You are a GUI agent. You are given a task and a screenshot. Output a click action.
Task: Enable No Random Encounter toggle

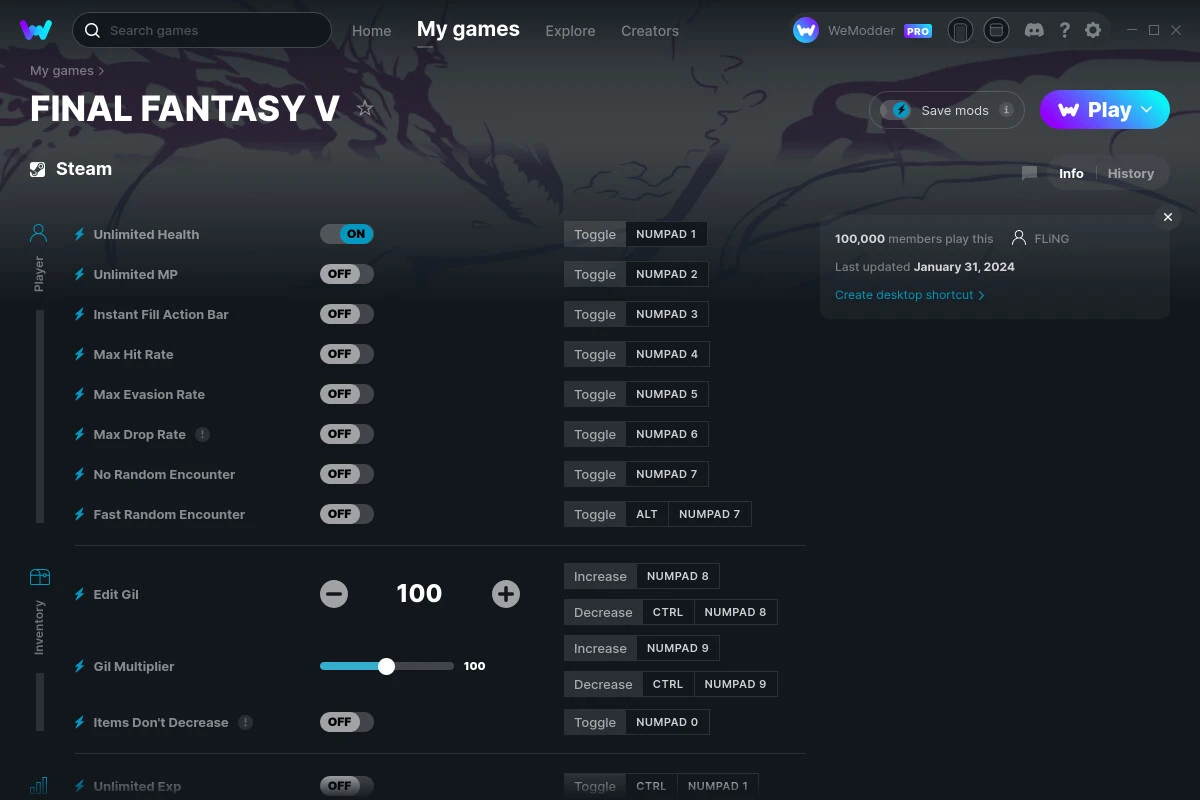tap(347, 474)
